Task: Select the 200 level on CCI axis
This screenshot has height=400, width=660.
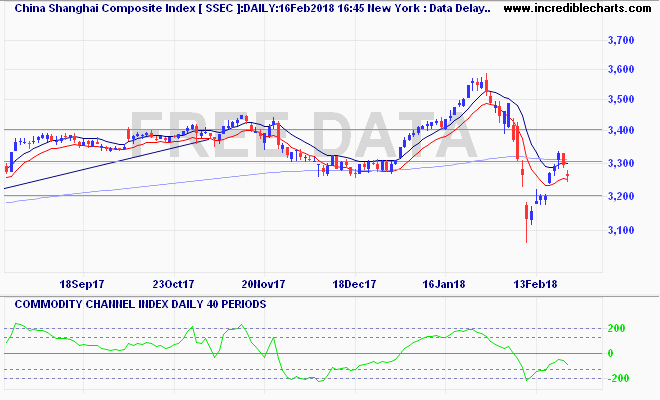Action: point(619,328)
